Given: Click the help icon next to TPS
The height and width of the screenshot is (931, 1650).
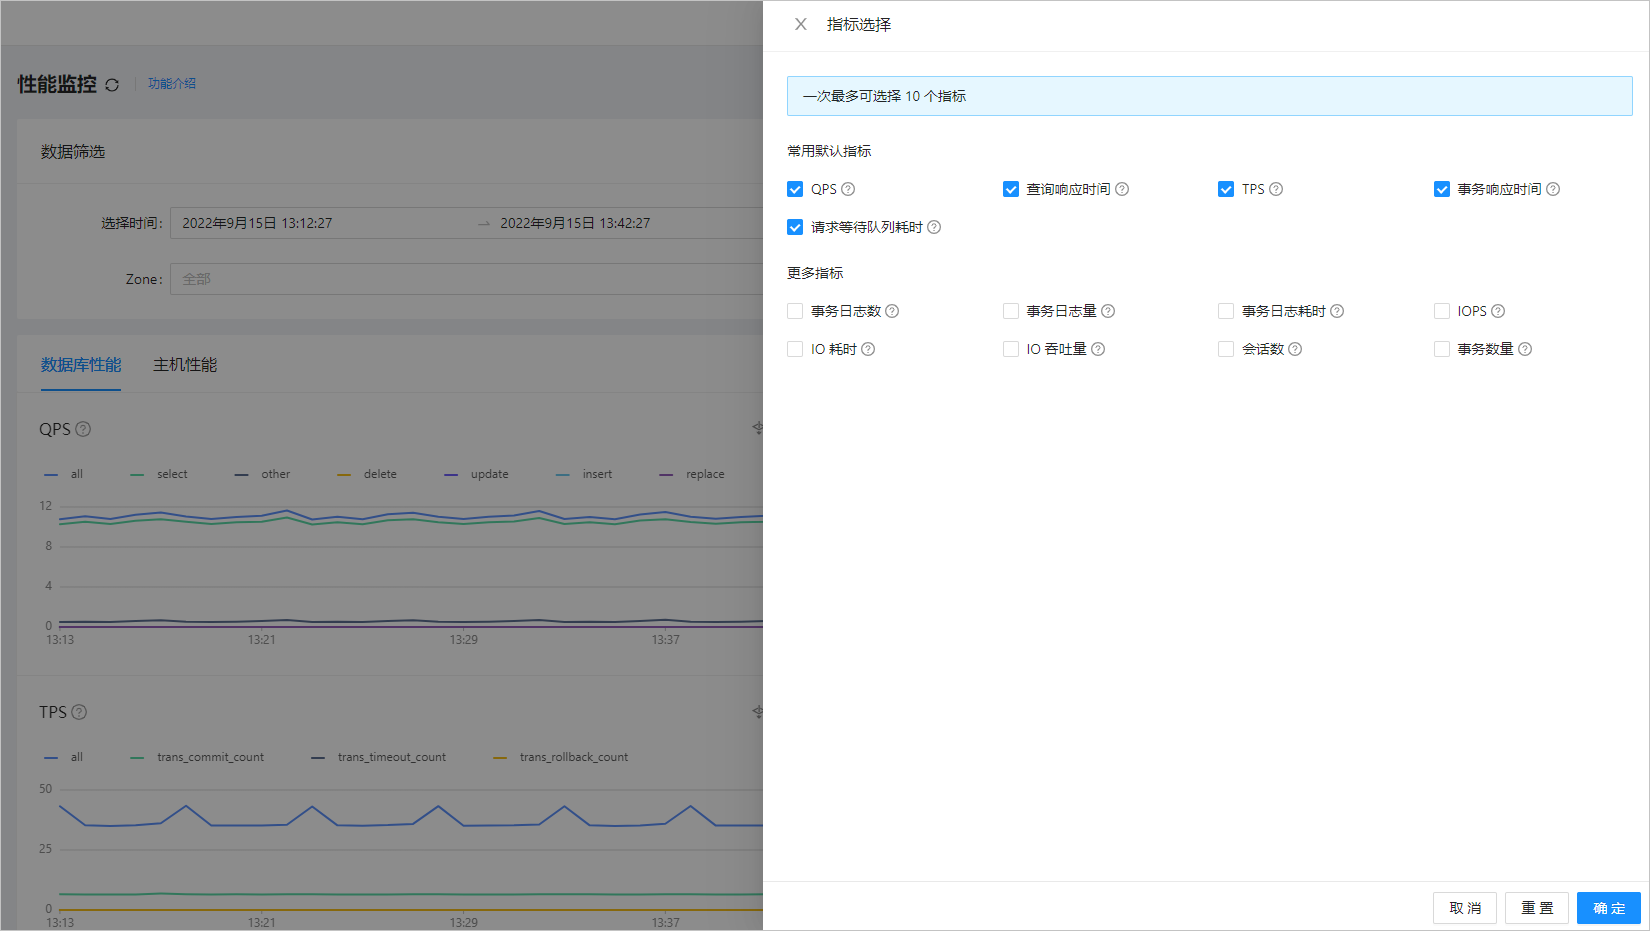Looking at the screenshot, I should click(1277, 188).
